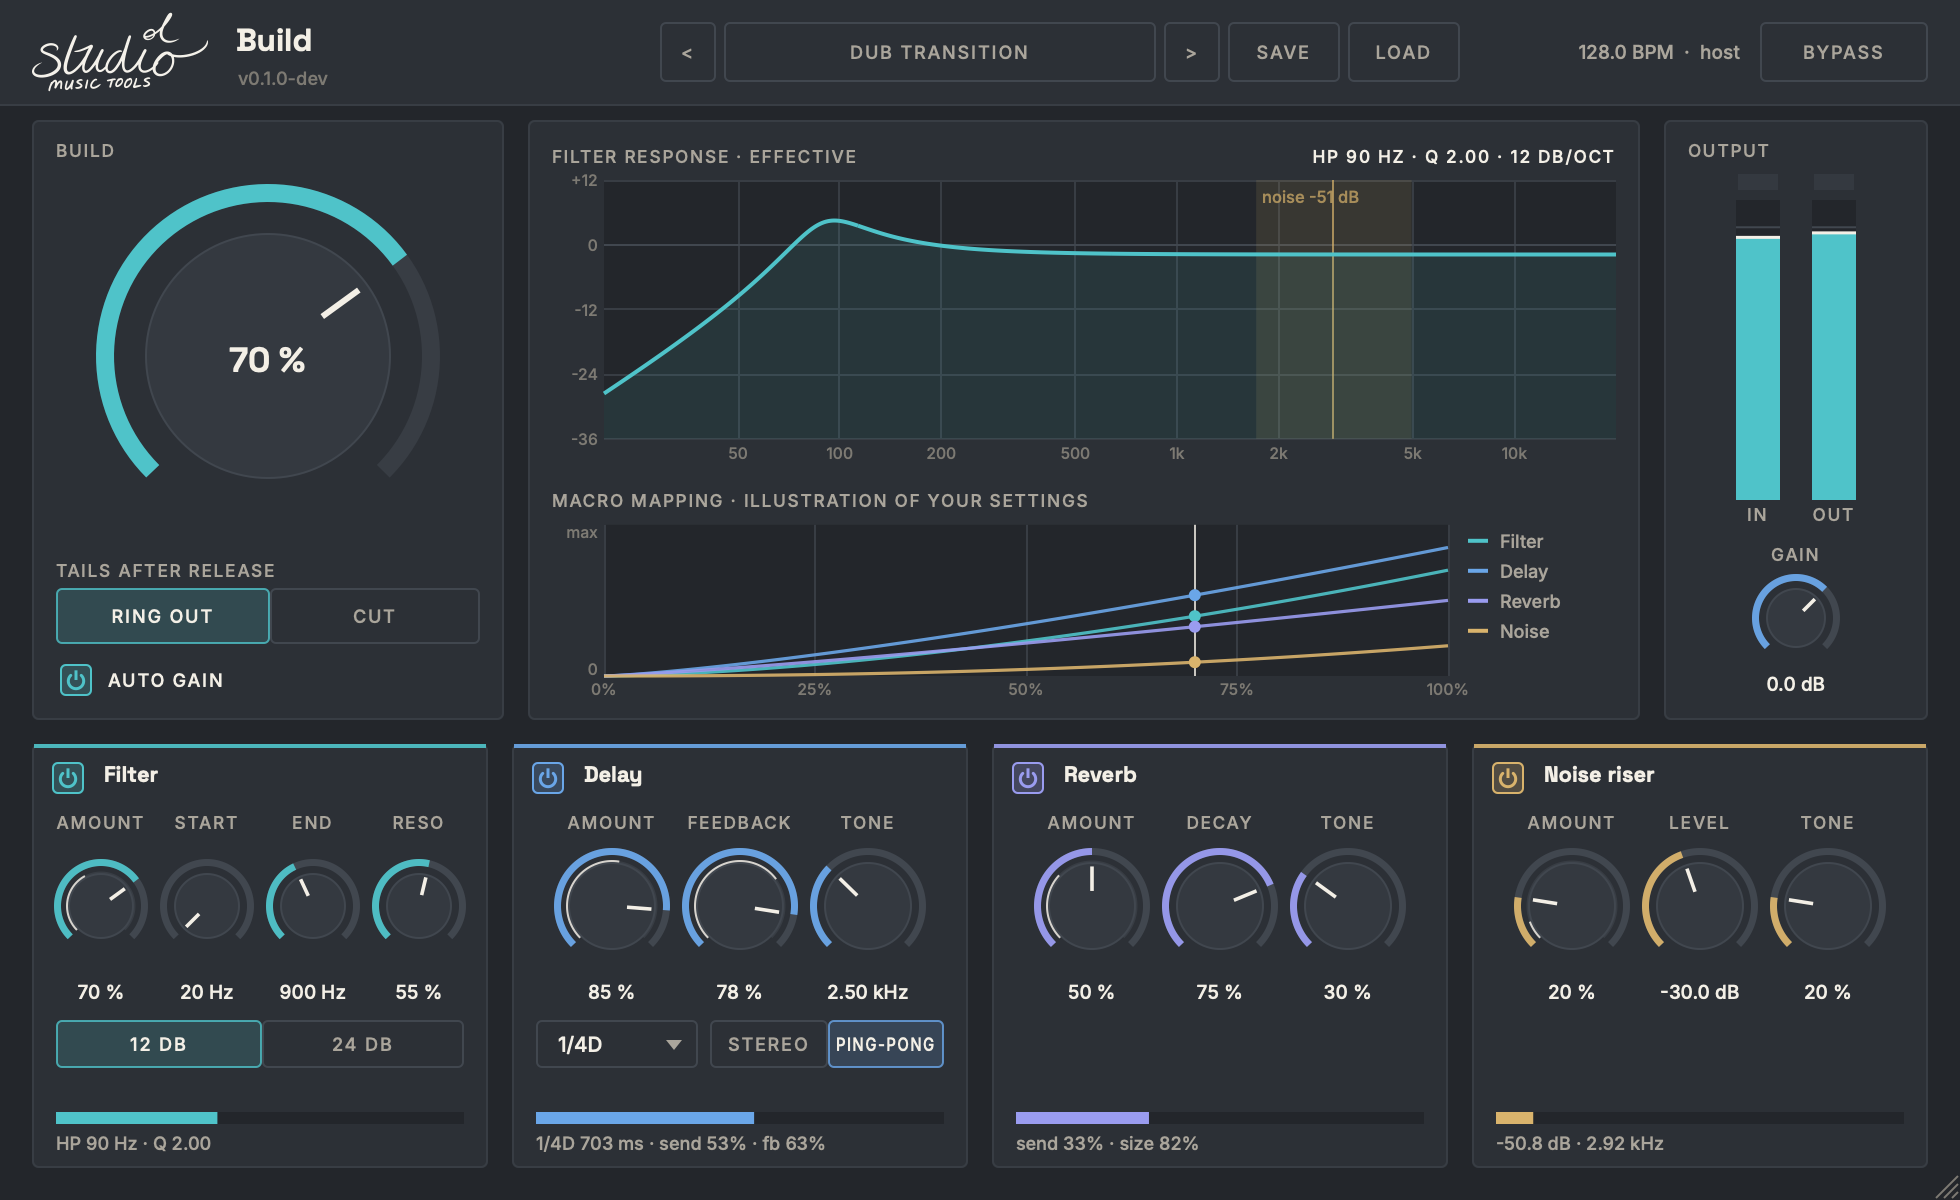Toggle the Reverb module power icon
The height and width of the screenshot is (1200, 1960).
click(x=1028, y=777)
